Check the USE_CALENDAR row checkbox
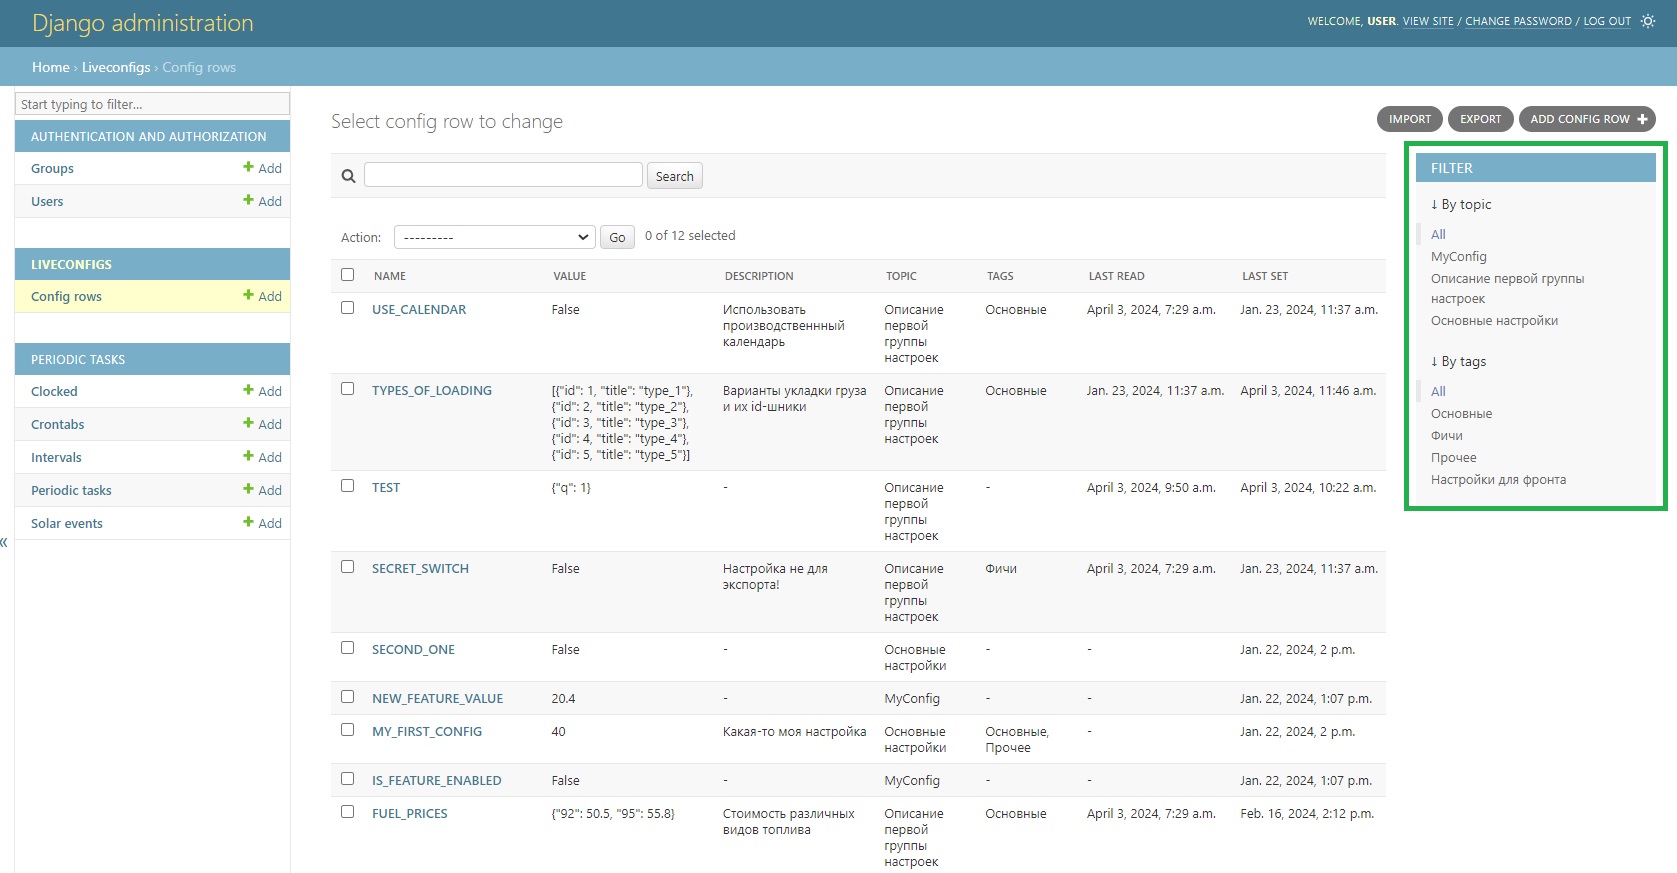This screenshot has width=1677, height=873. [x=347, y=308]
